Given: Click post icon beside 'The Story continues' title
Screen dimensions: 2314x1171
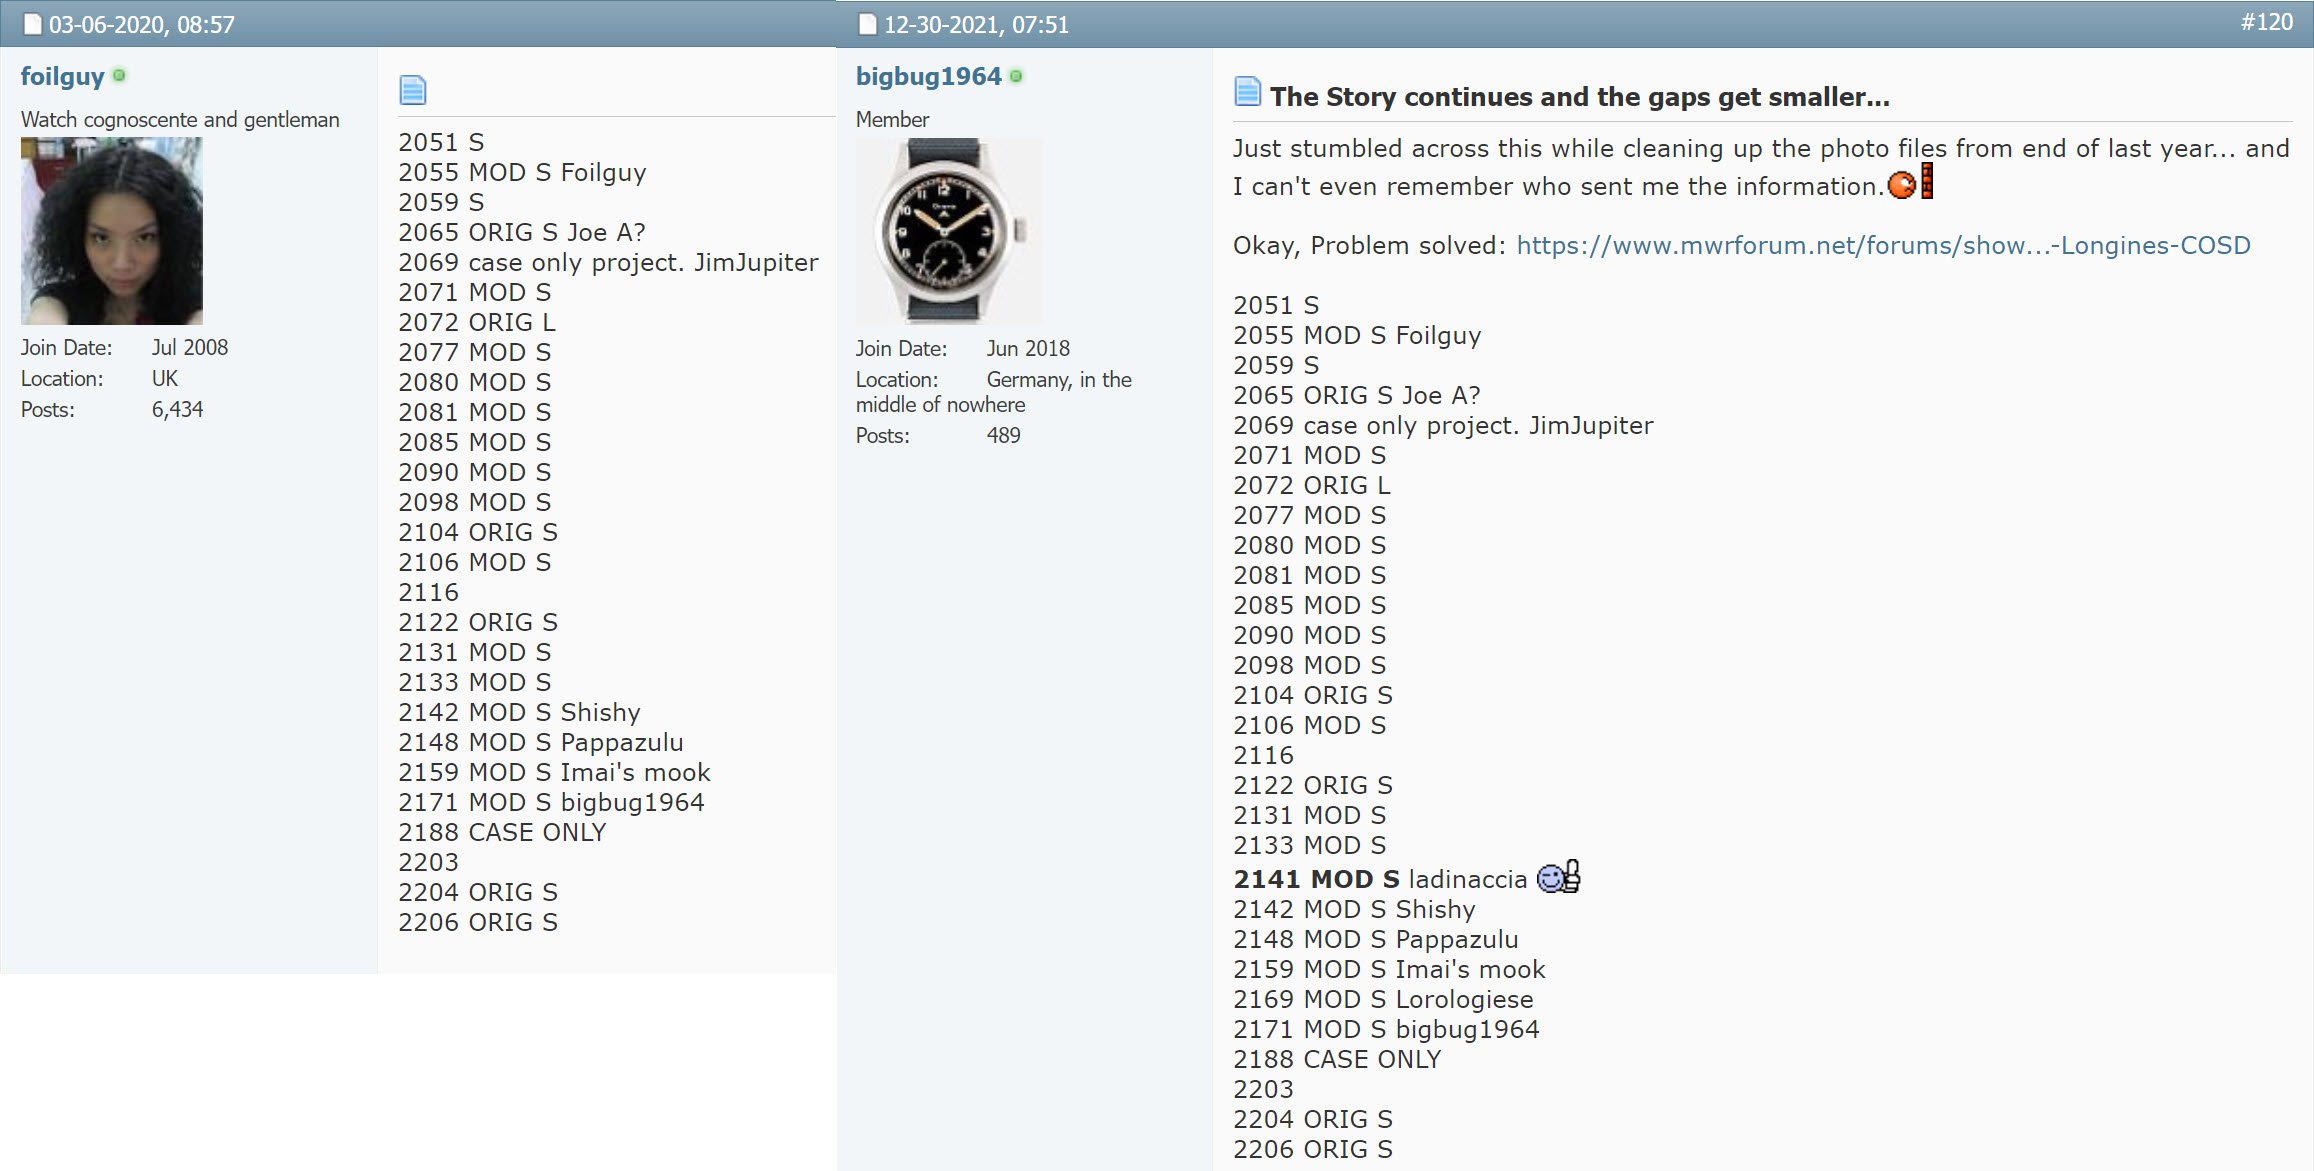Looking at the screenshot, I should tap(1247, 92).
